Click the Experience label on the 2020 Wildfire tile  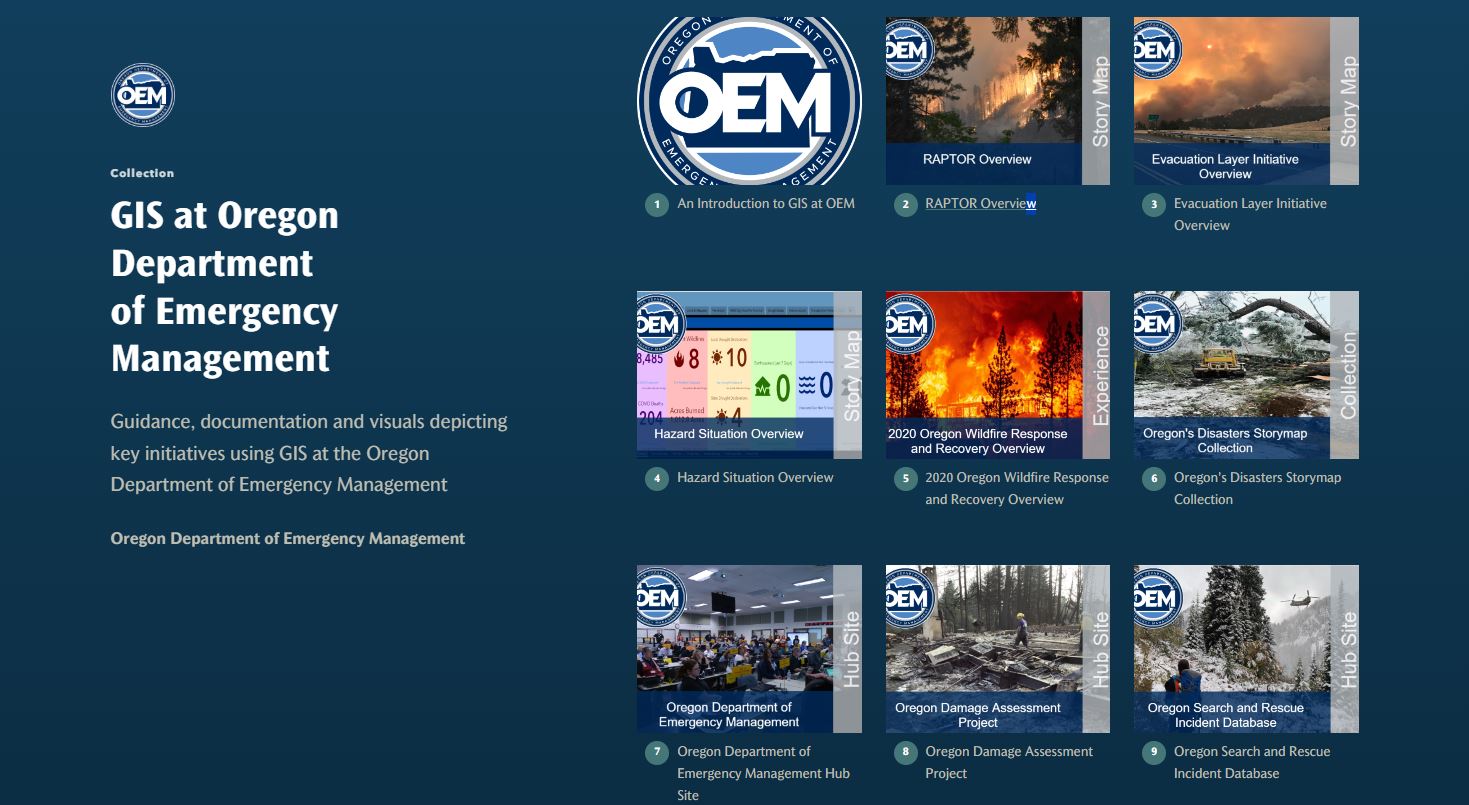point(1102,374)
